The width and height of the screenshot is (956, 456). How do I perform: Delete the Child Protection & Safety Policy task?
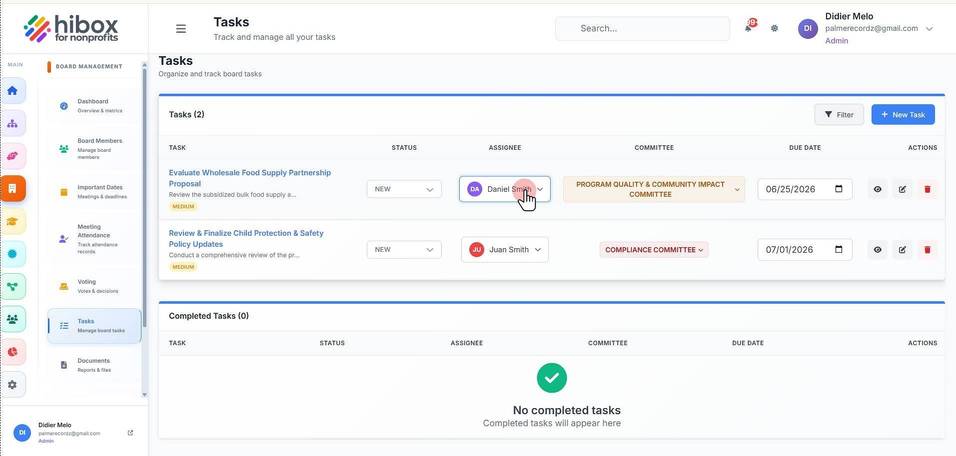[927, 249]
